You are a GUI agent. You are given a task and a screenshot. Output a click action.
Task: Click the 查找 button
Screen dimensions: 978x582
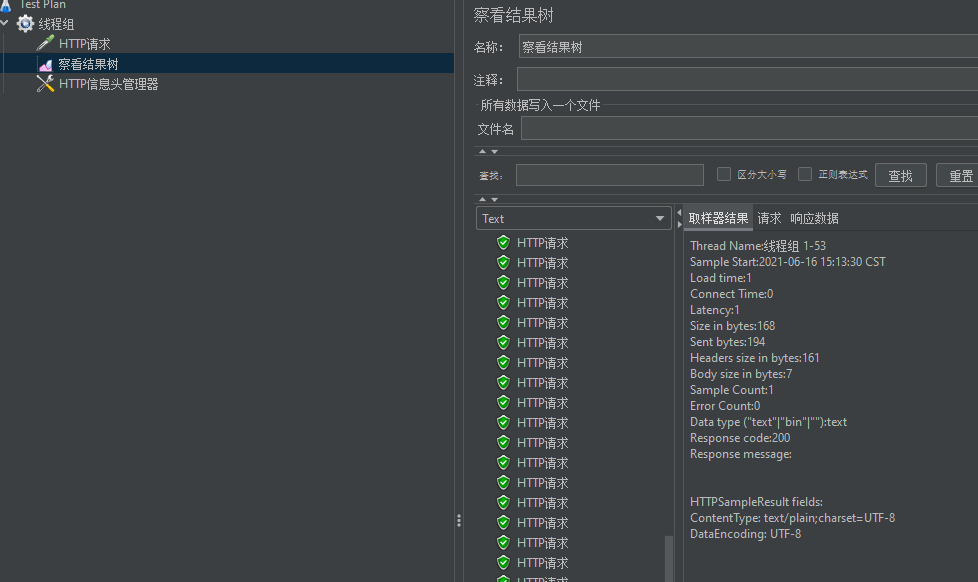pyautogui.click(x=900, y=174)
